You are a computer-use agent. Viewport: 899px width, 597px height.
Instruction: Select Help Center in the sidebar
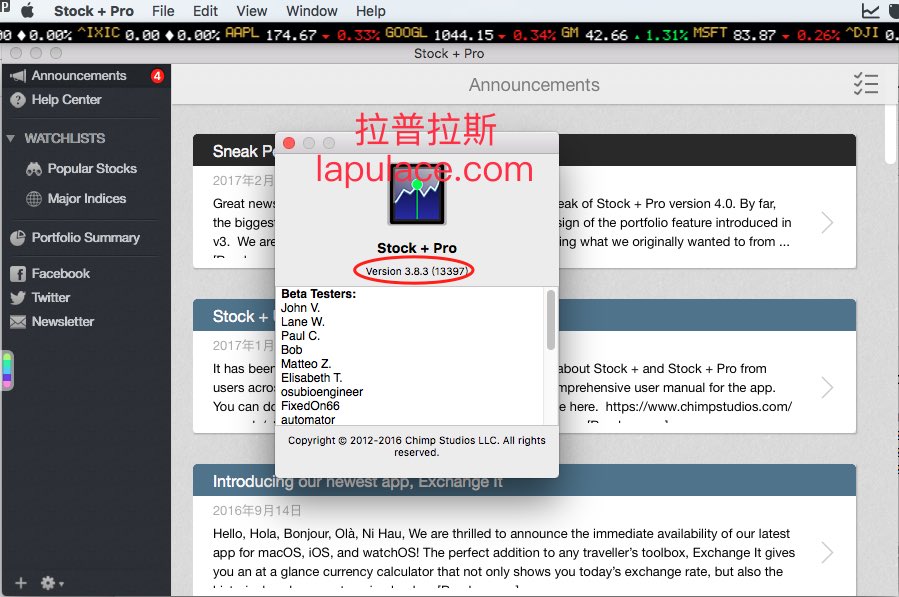pyautogui.click(x=86, y=100)
